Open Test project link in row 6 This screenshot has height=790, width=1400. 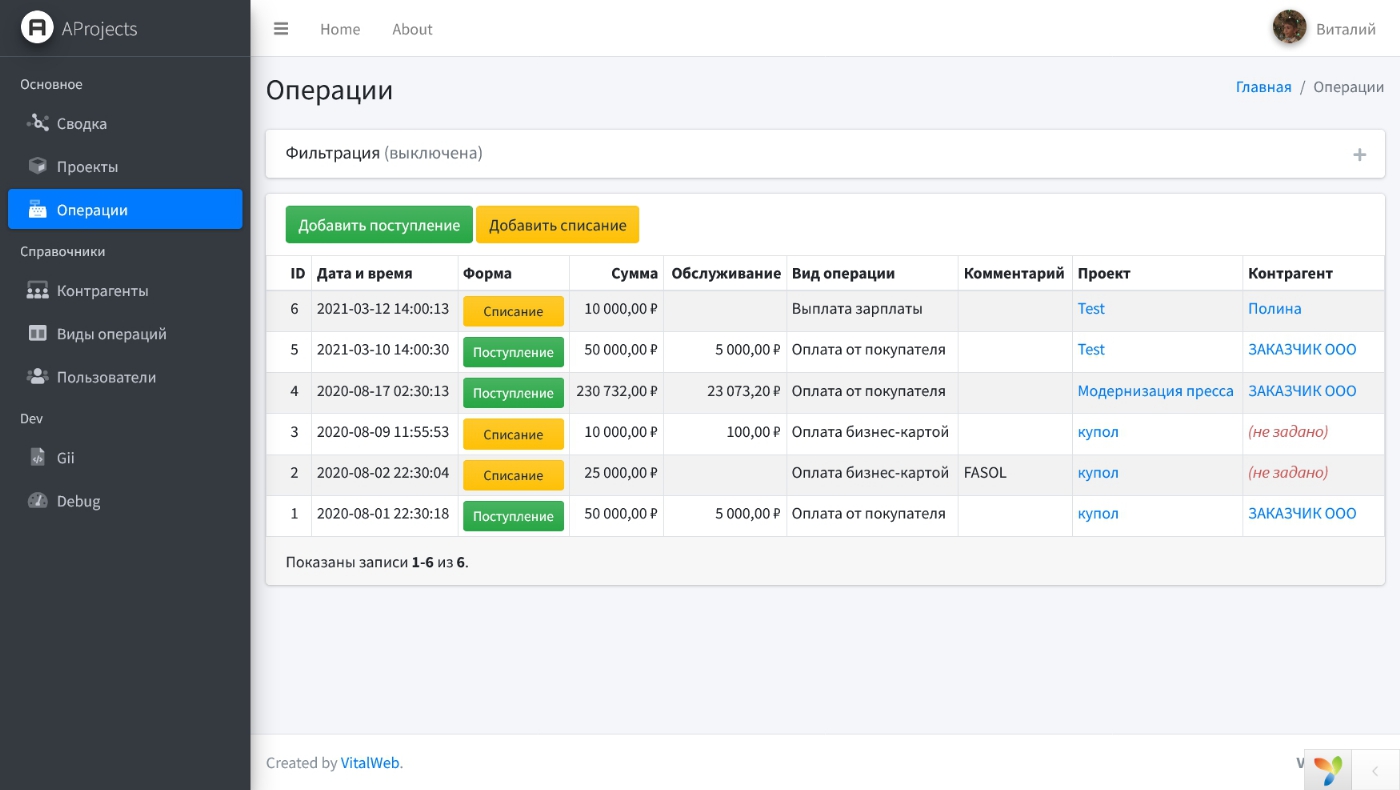pyautogui.click(x=1091, y=308)
